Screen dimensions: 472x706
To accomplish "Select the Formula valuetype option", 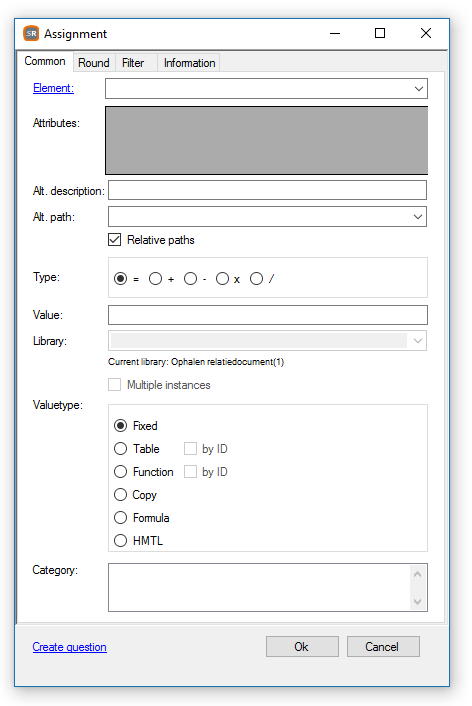I will [120, 517].
